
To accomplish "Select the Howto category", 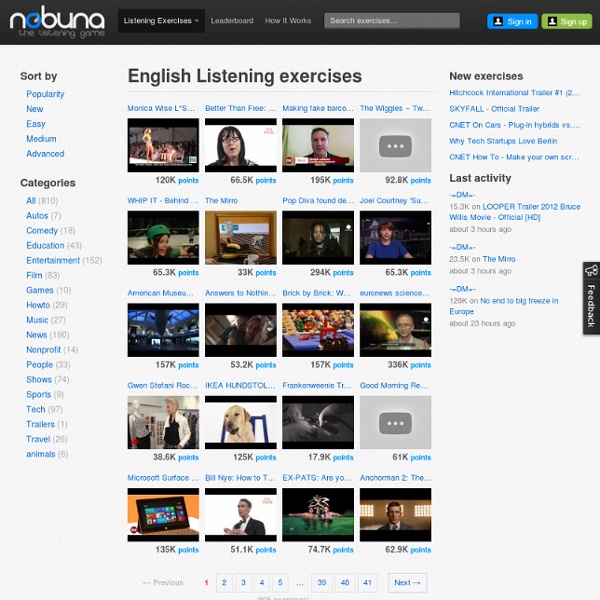I will coord(38,305).
